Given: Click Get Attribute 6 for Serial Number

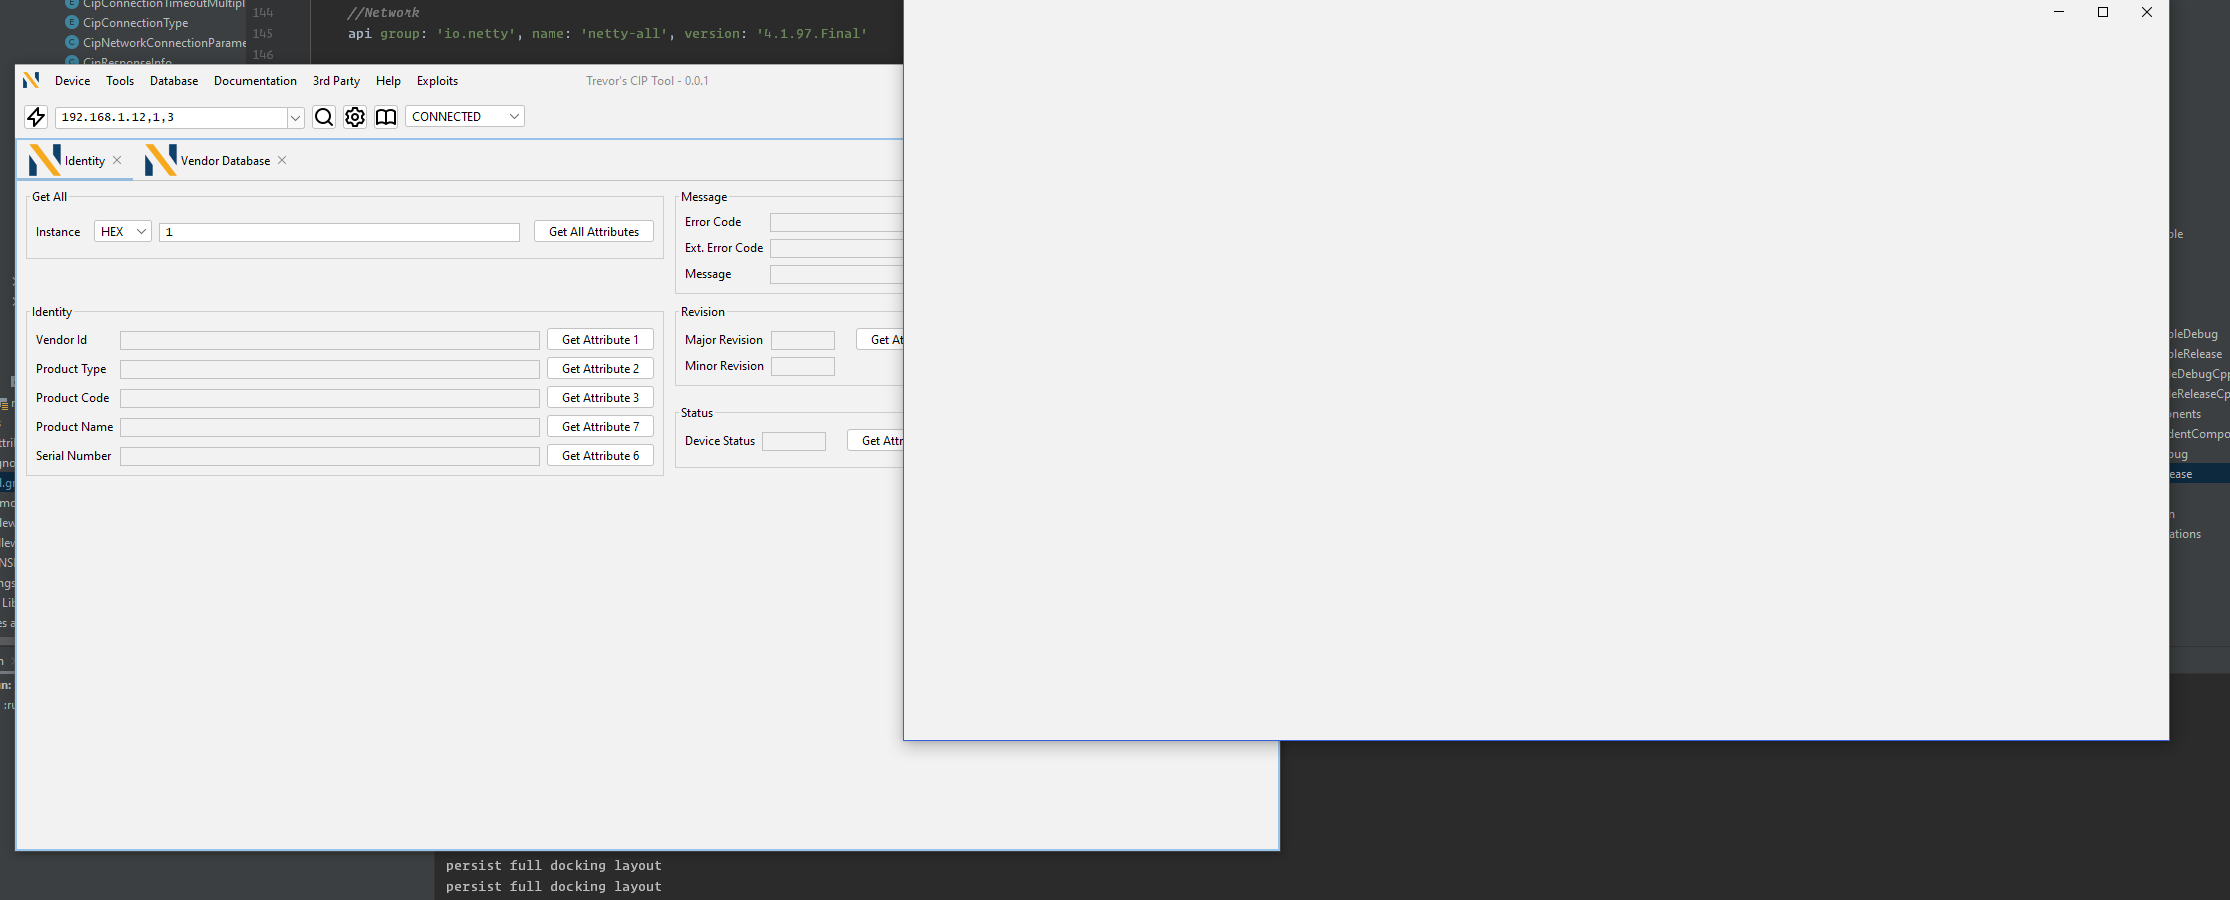Looking at the screenshot, I should (600, 455).
